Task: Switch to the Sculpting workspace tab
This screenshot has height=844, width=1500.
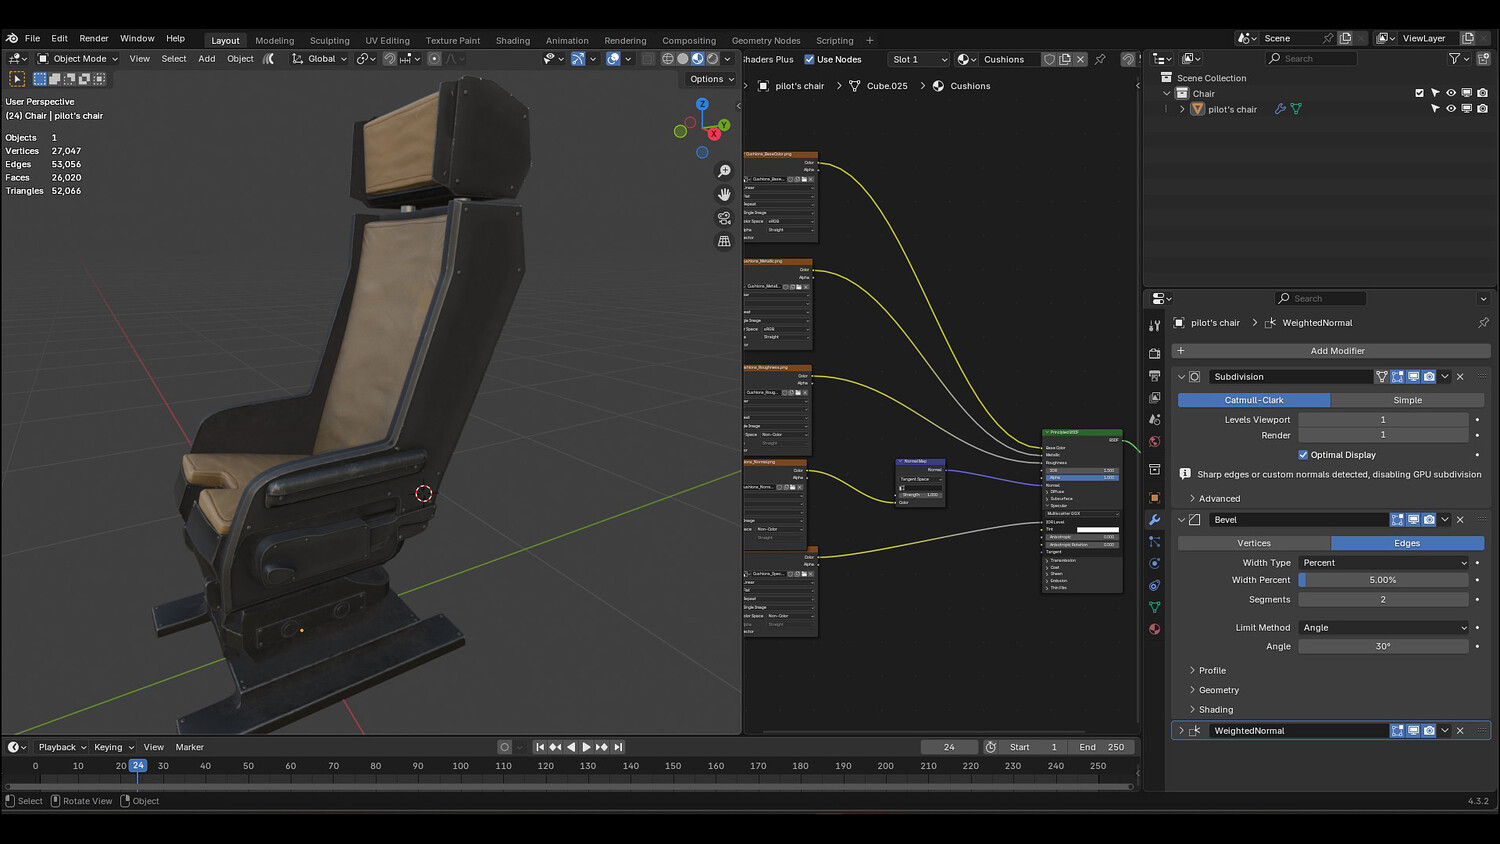Action: pos(329,41)
